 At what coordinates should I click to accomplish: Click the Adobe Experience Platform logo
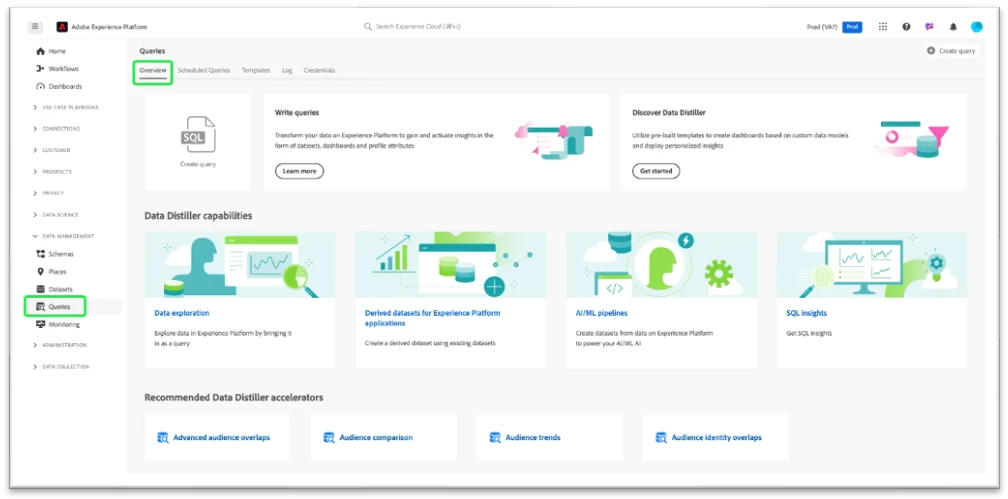62,27
